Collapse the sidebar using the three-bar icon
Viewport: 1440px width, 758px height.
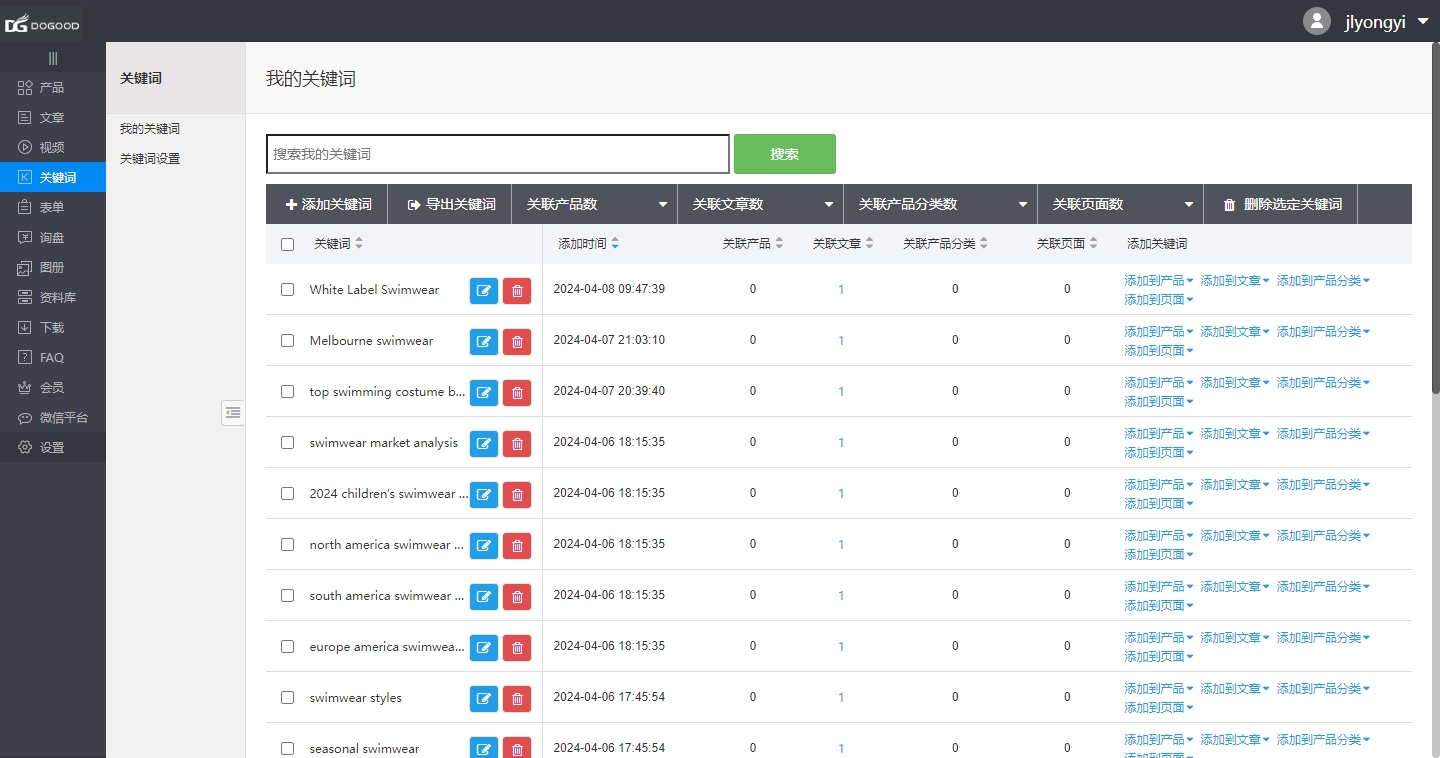tap(53, 58)
